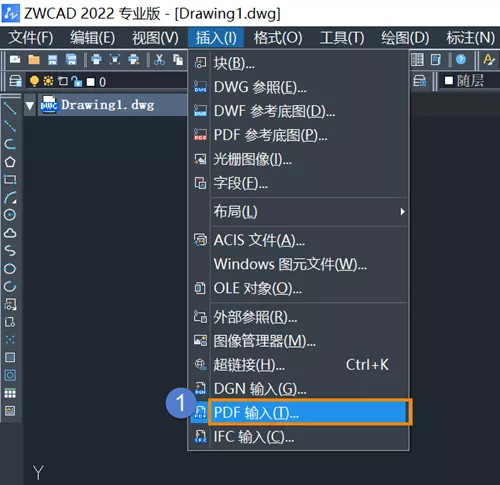
Task: Select the Line tool
Action: [10, 109]
